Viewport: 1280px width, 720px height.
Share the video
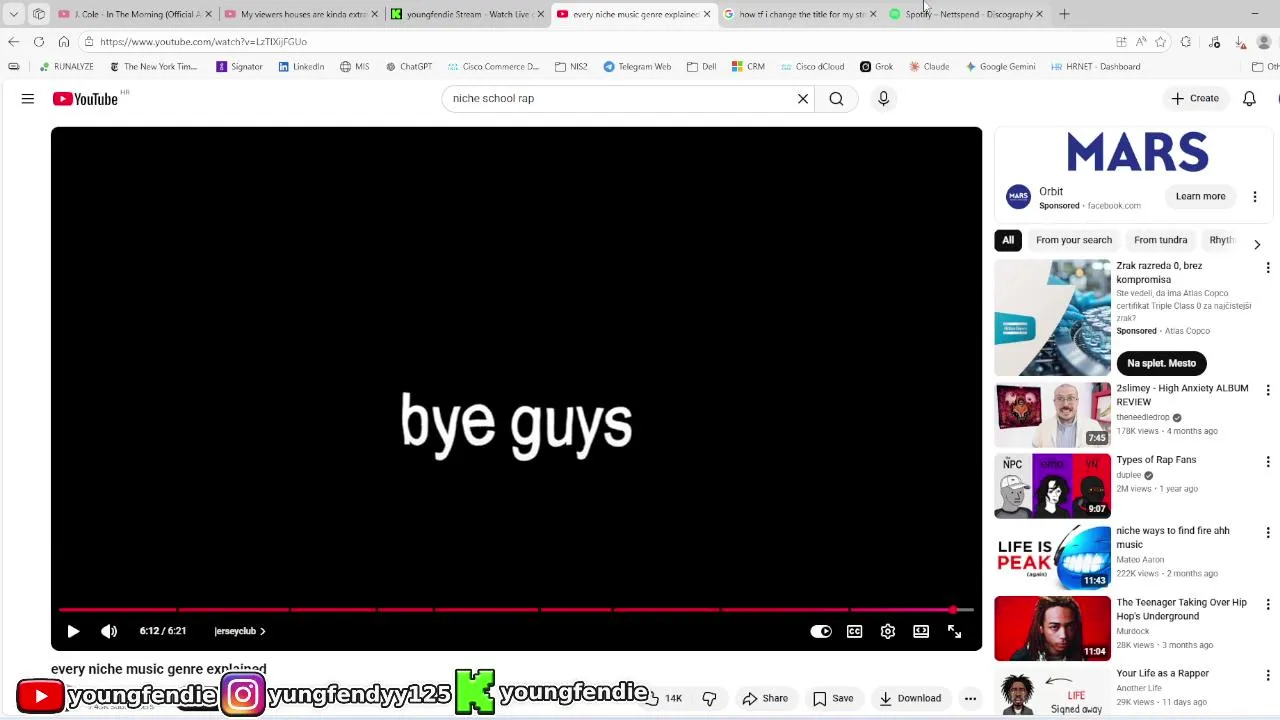(765, 699)
